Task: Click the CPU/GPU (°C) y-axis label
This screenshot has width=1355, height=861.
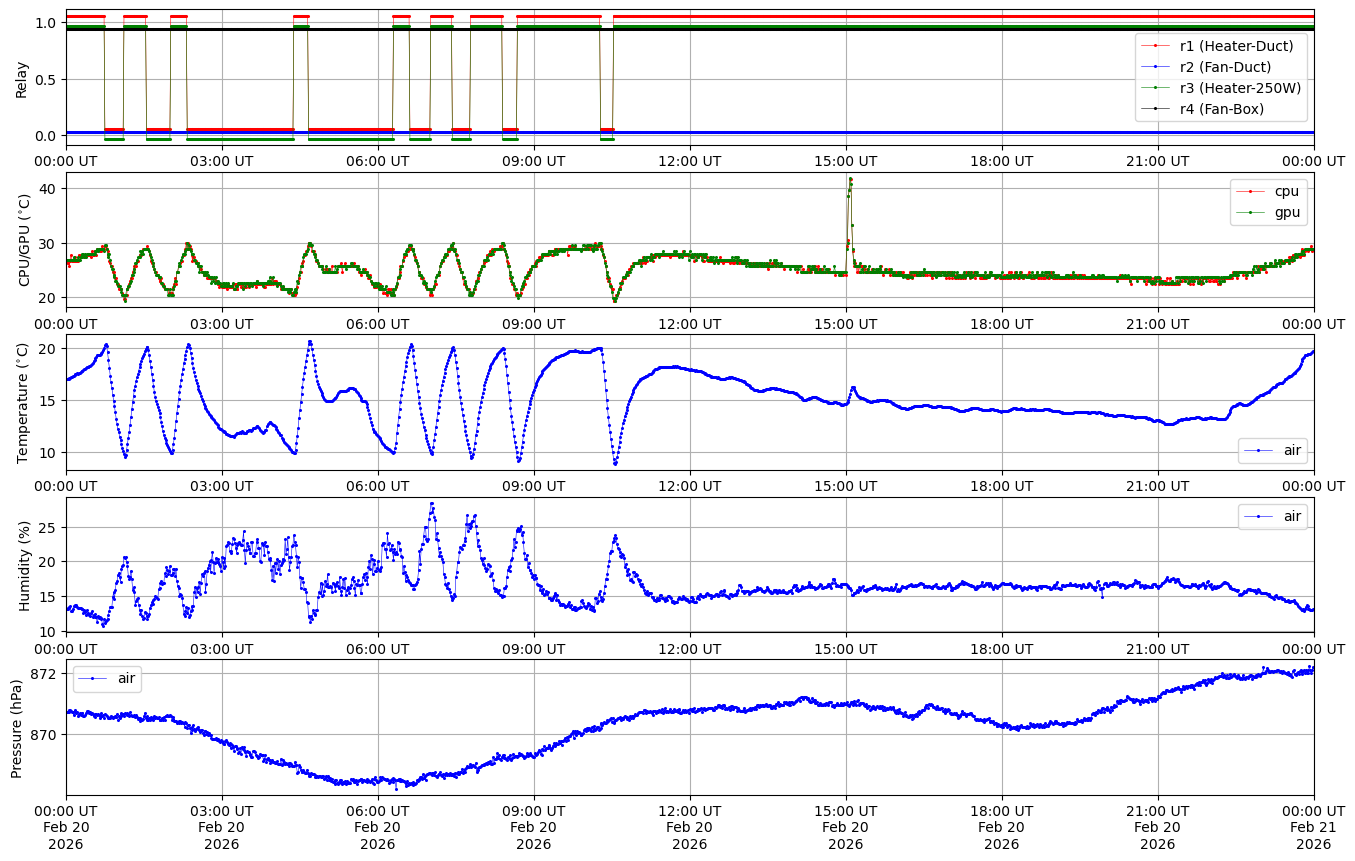Action: (24, 239)
